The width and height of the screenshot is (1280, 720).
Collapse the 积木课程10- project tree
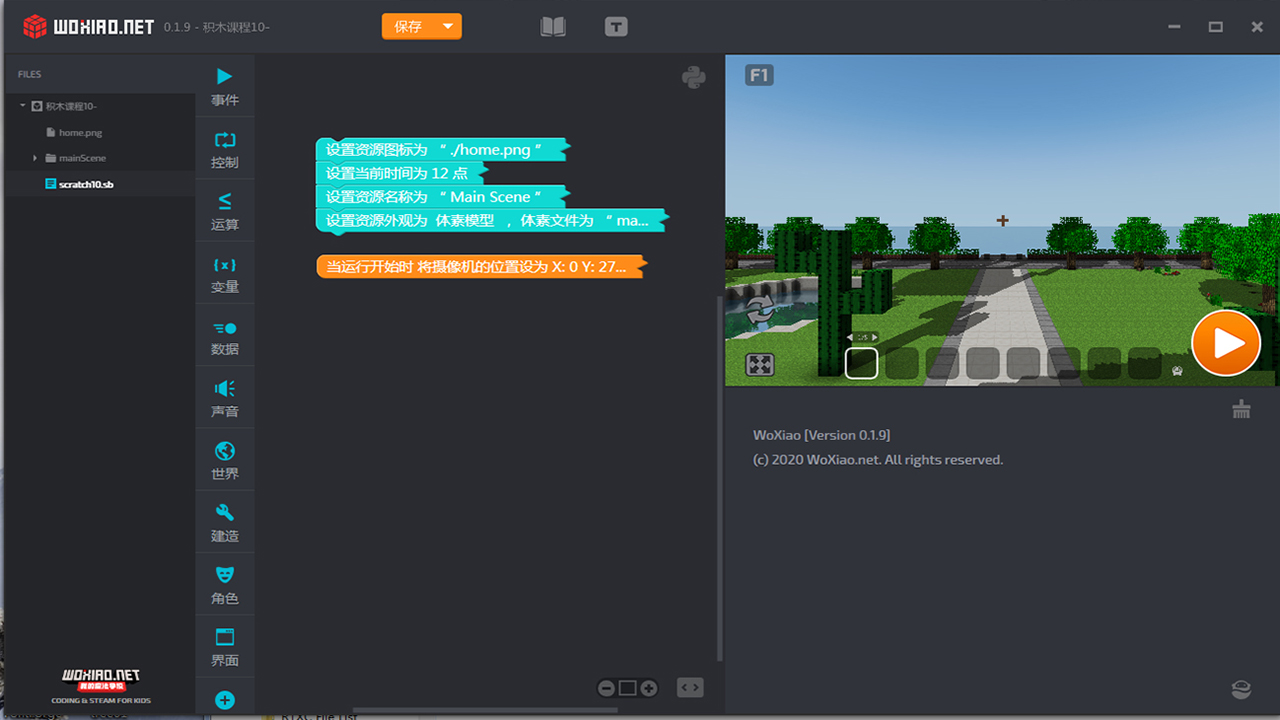coord(22,106)
